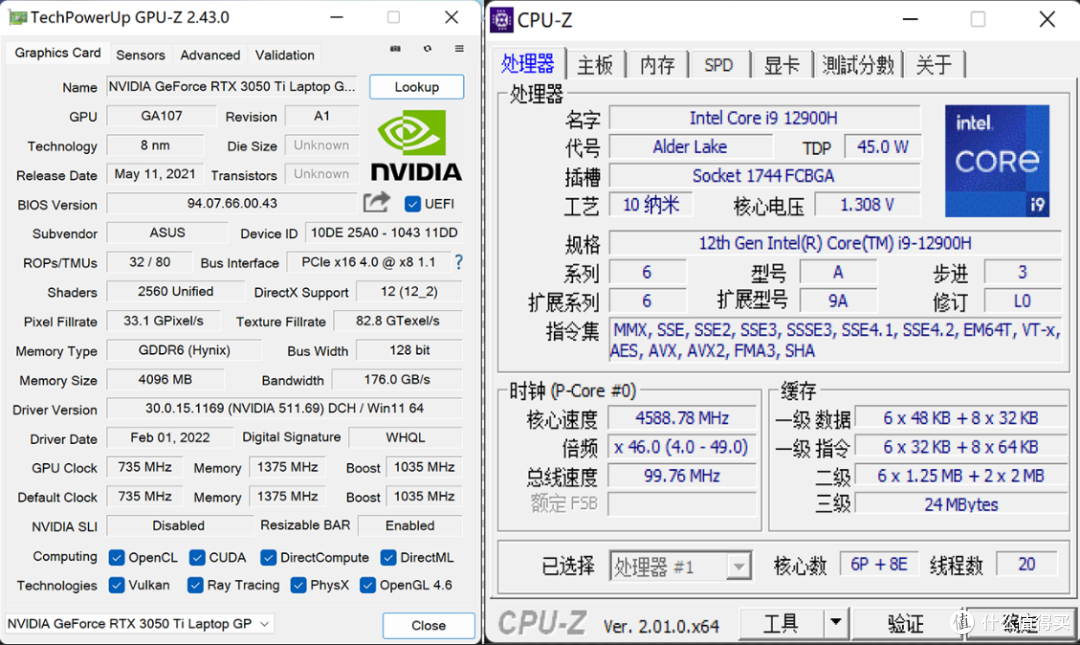Click the Feb 01, 2022 driver date
Viewport: 1080px width, 645px height.
(170, 438)
